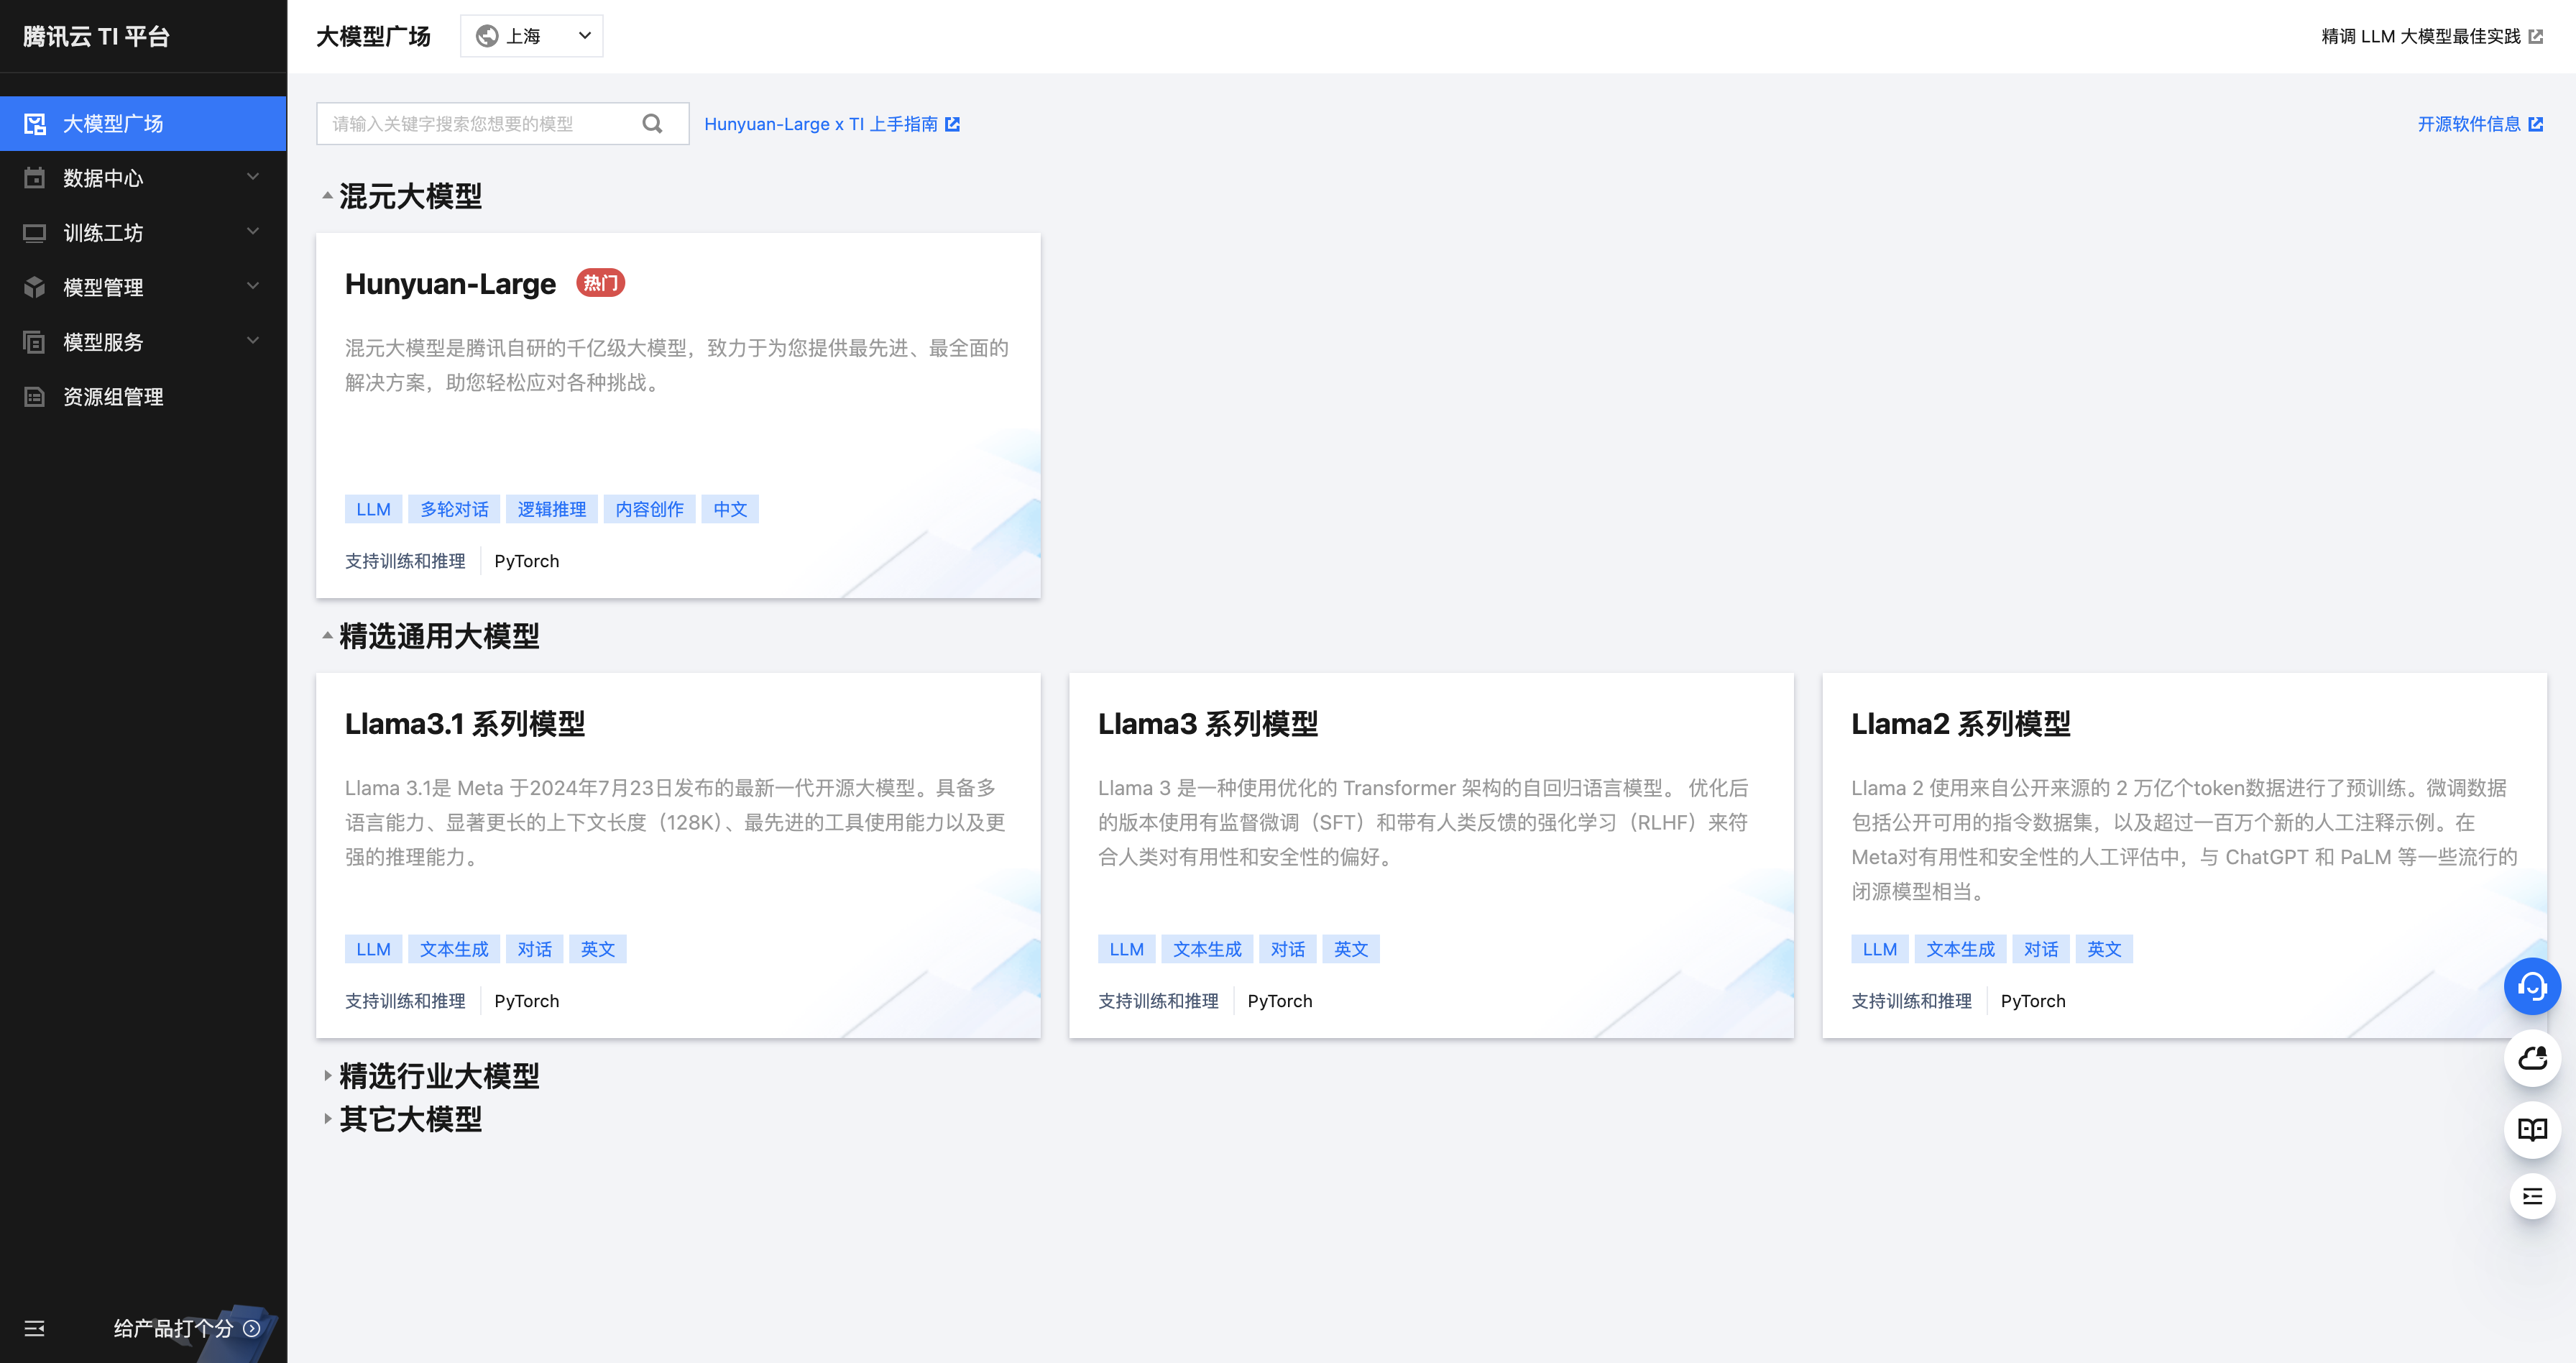Open the documentation book floating icon
Image resolution: width=2576 pixels, height=1363 pixels.
(x=2532, y=1130)
